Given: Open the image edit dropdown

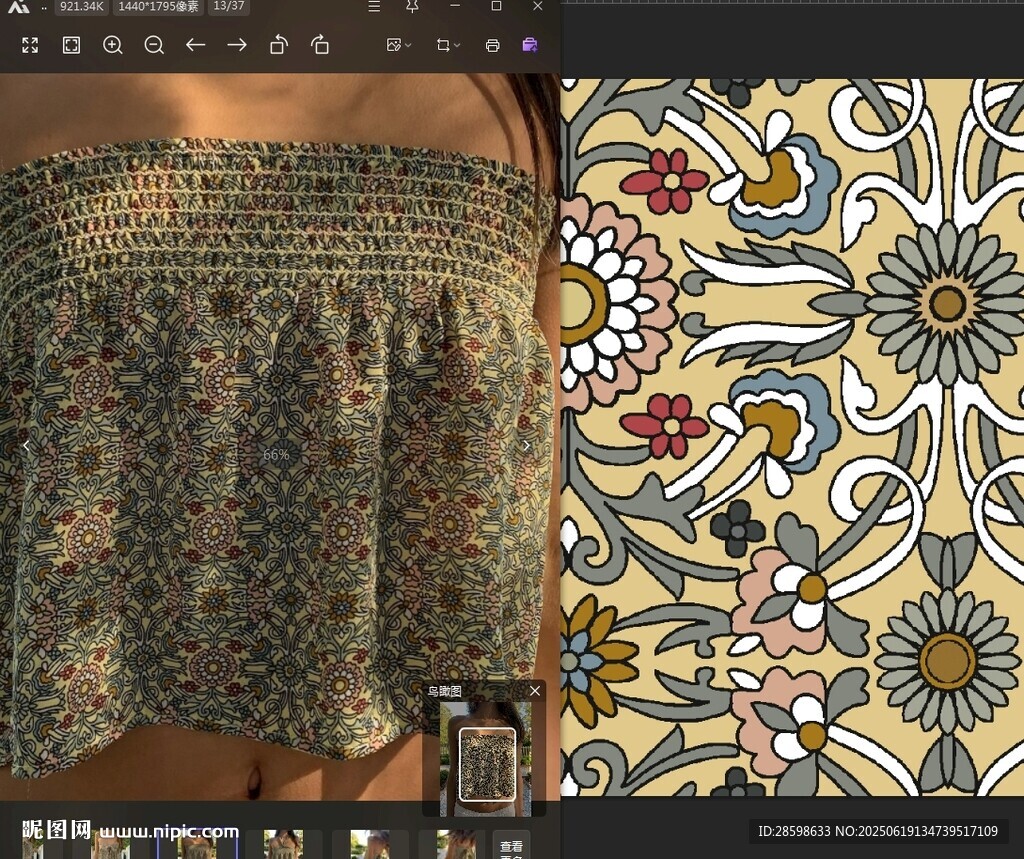Looking at the screenshot, I should pyautogui.click(x=398, y=45).
